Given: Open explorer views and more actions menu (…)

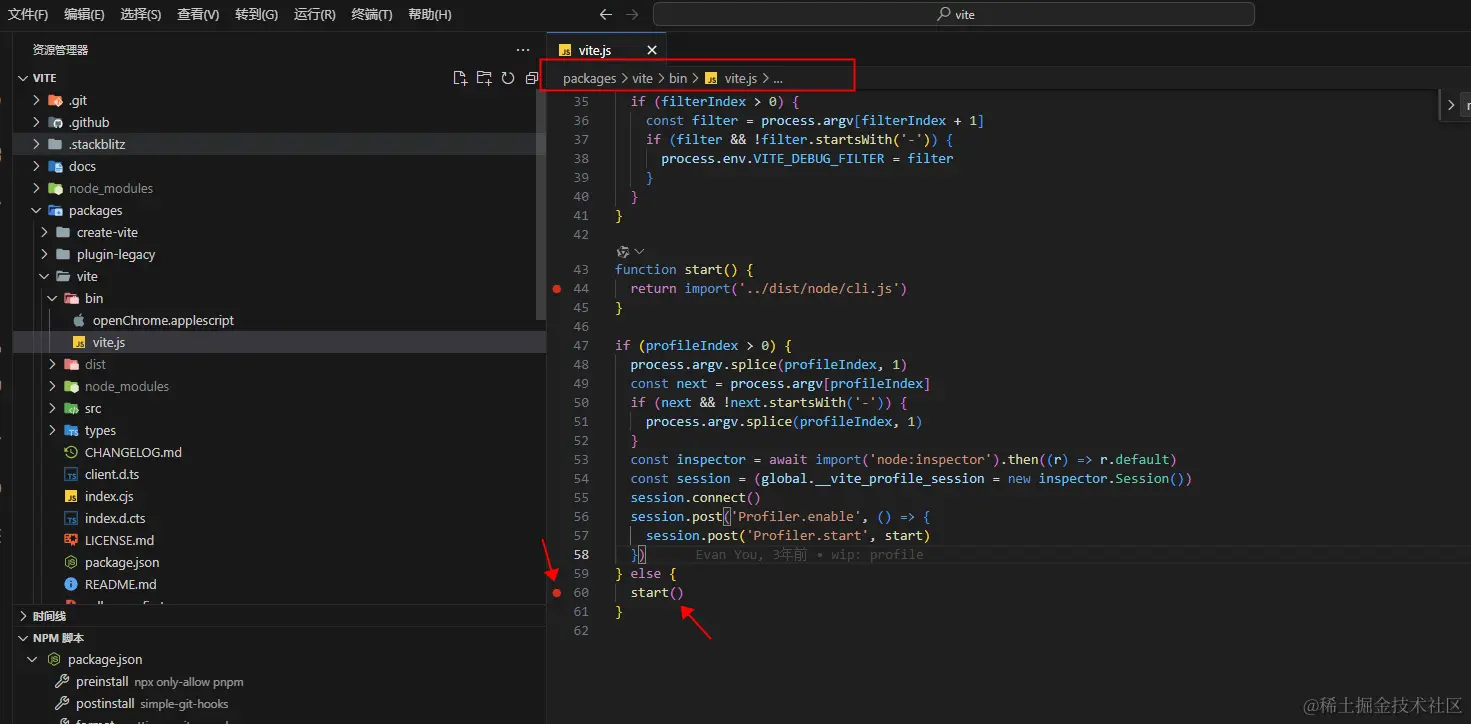Looking at the screenshot, I should (x=523, y=50).
